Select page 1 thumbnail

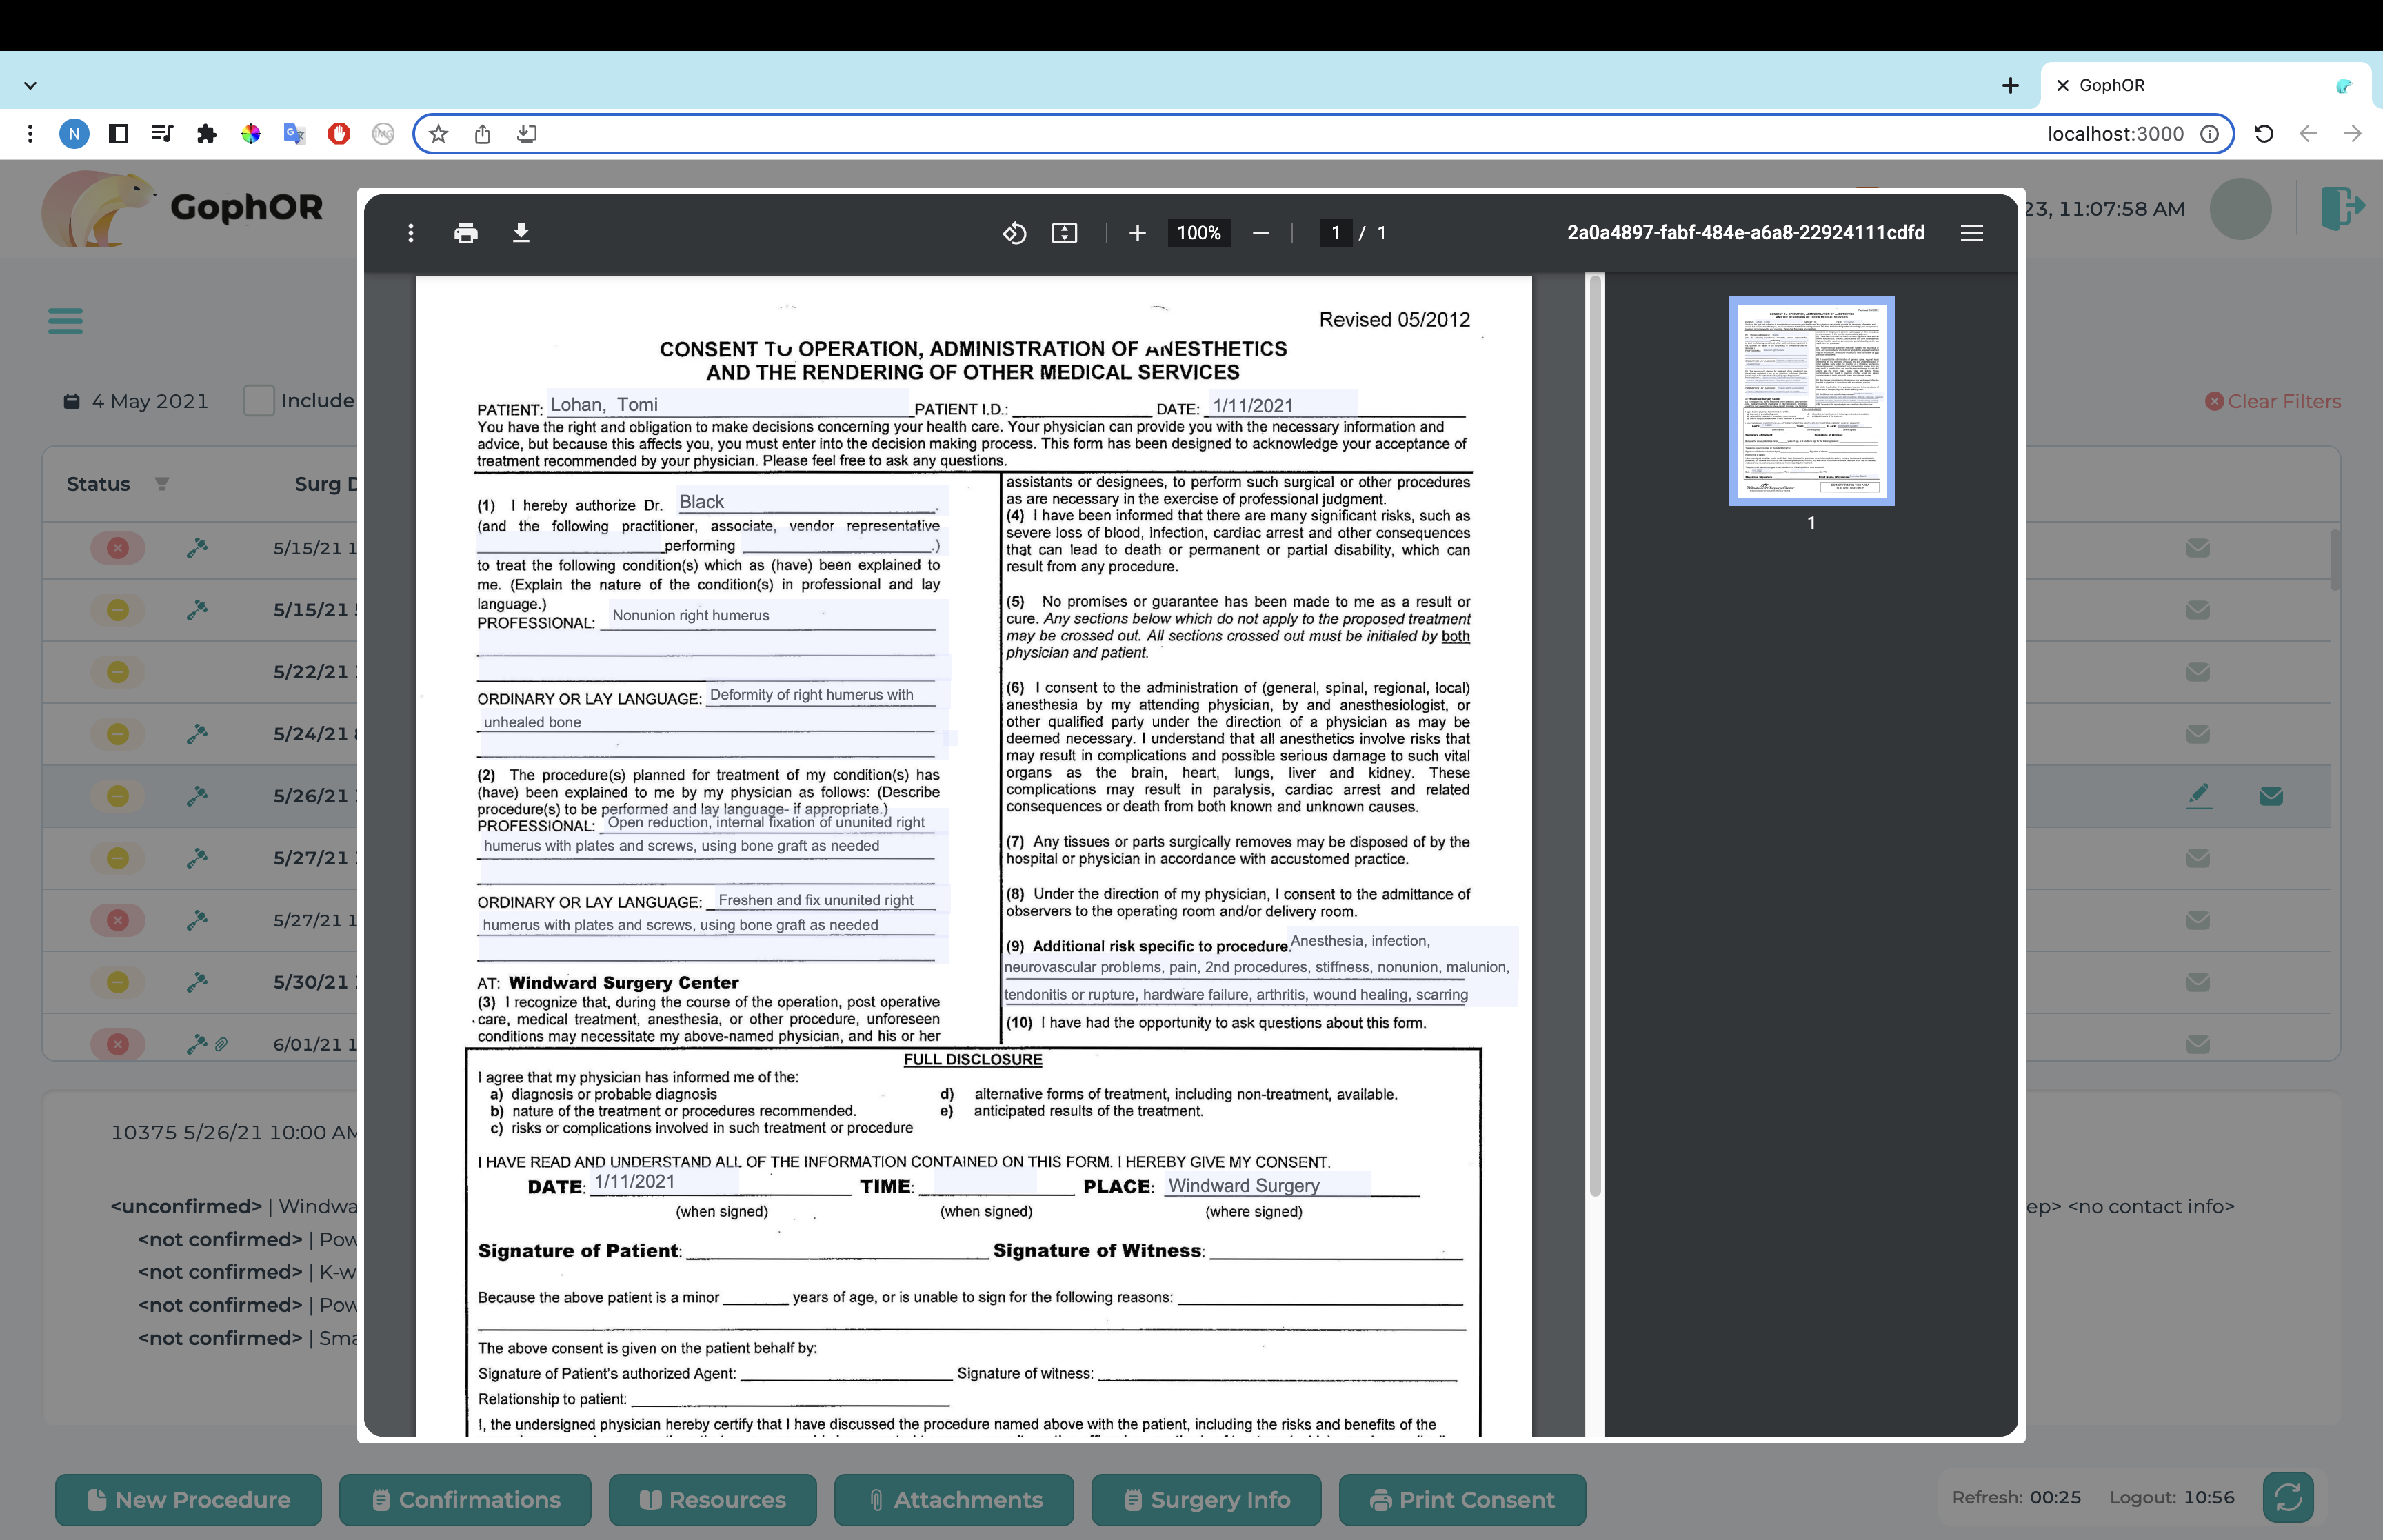click(1811, 401)
